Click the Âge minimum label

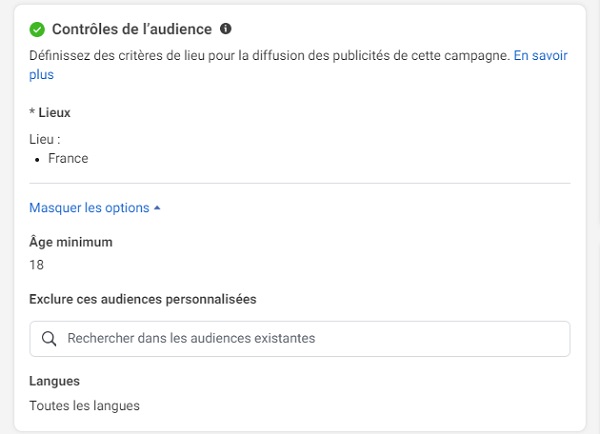71,242
